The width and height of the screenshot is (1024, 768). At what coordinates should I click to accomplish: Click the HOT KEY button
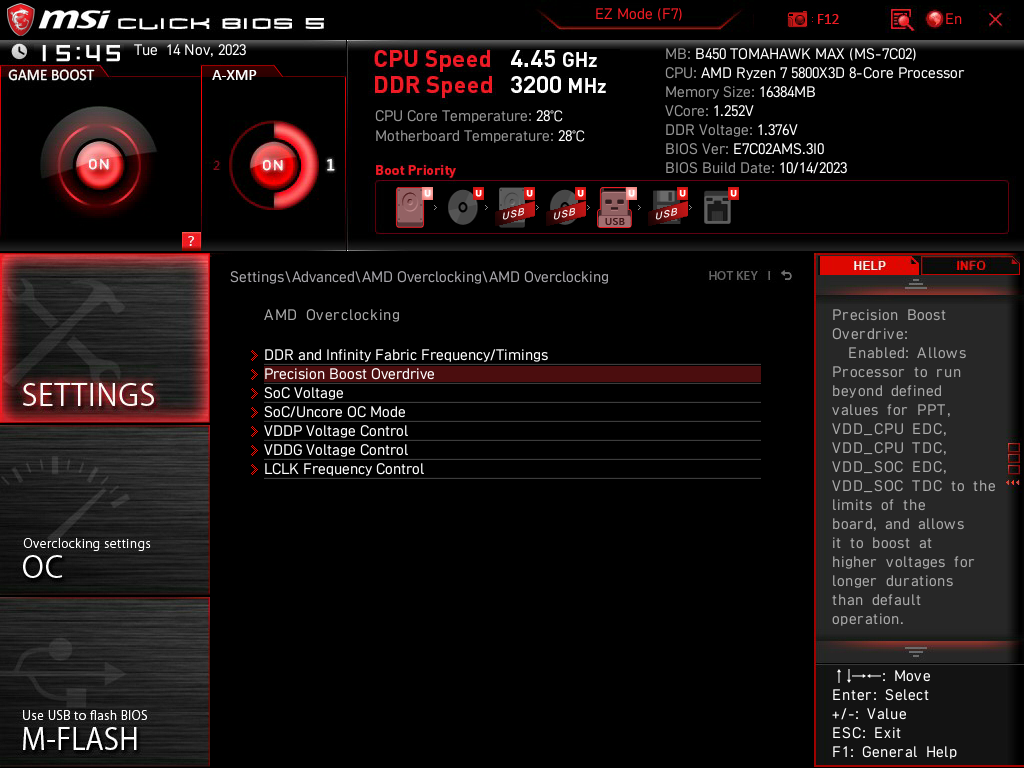[733, 276]
